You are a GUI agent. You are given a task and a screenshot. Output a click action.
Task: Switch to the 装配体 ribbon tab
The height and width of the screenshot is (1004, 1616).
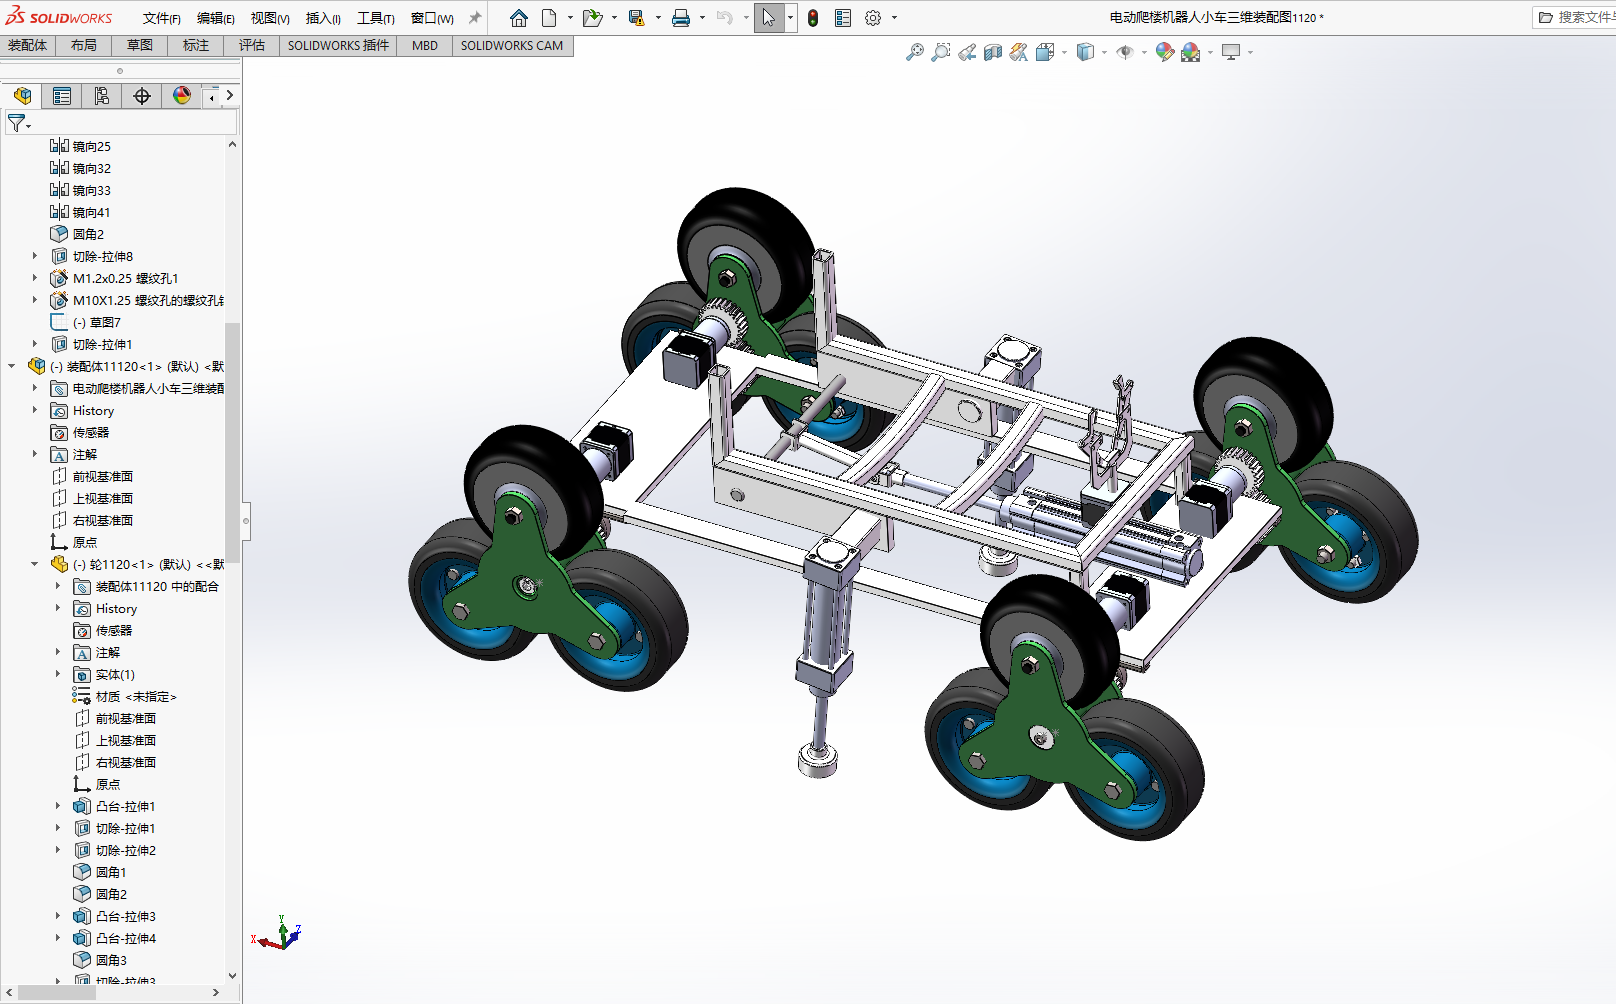click(28, 46)
